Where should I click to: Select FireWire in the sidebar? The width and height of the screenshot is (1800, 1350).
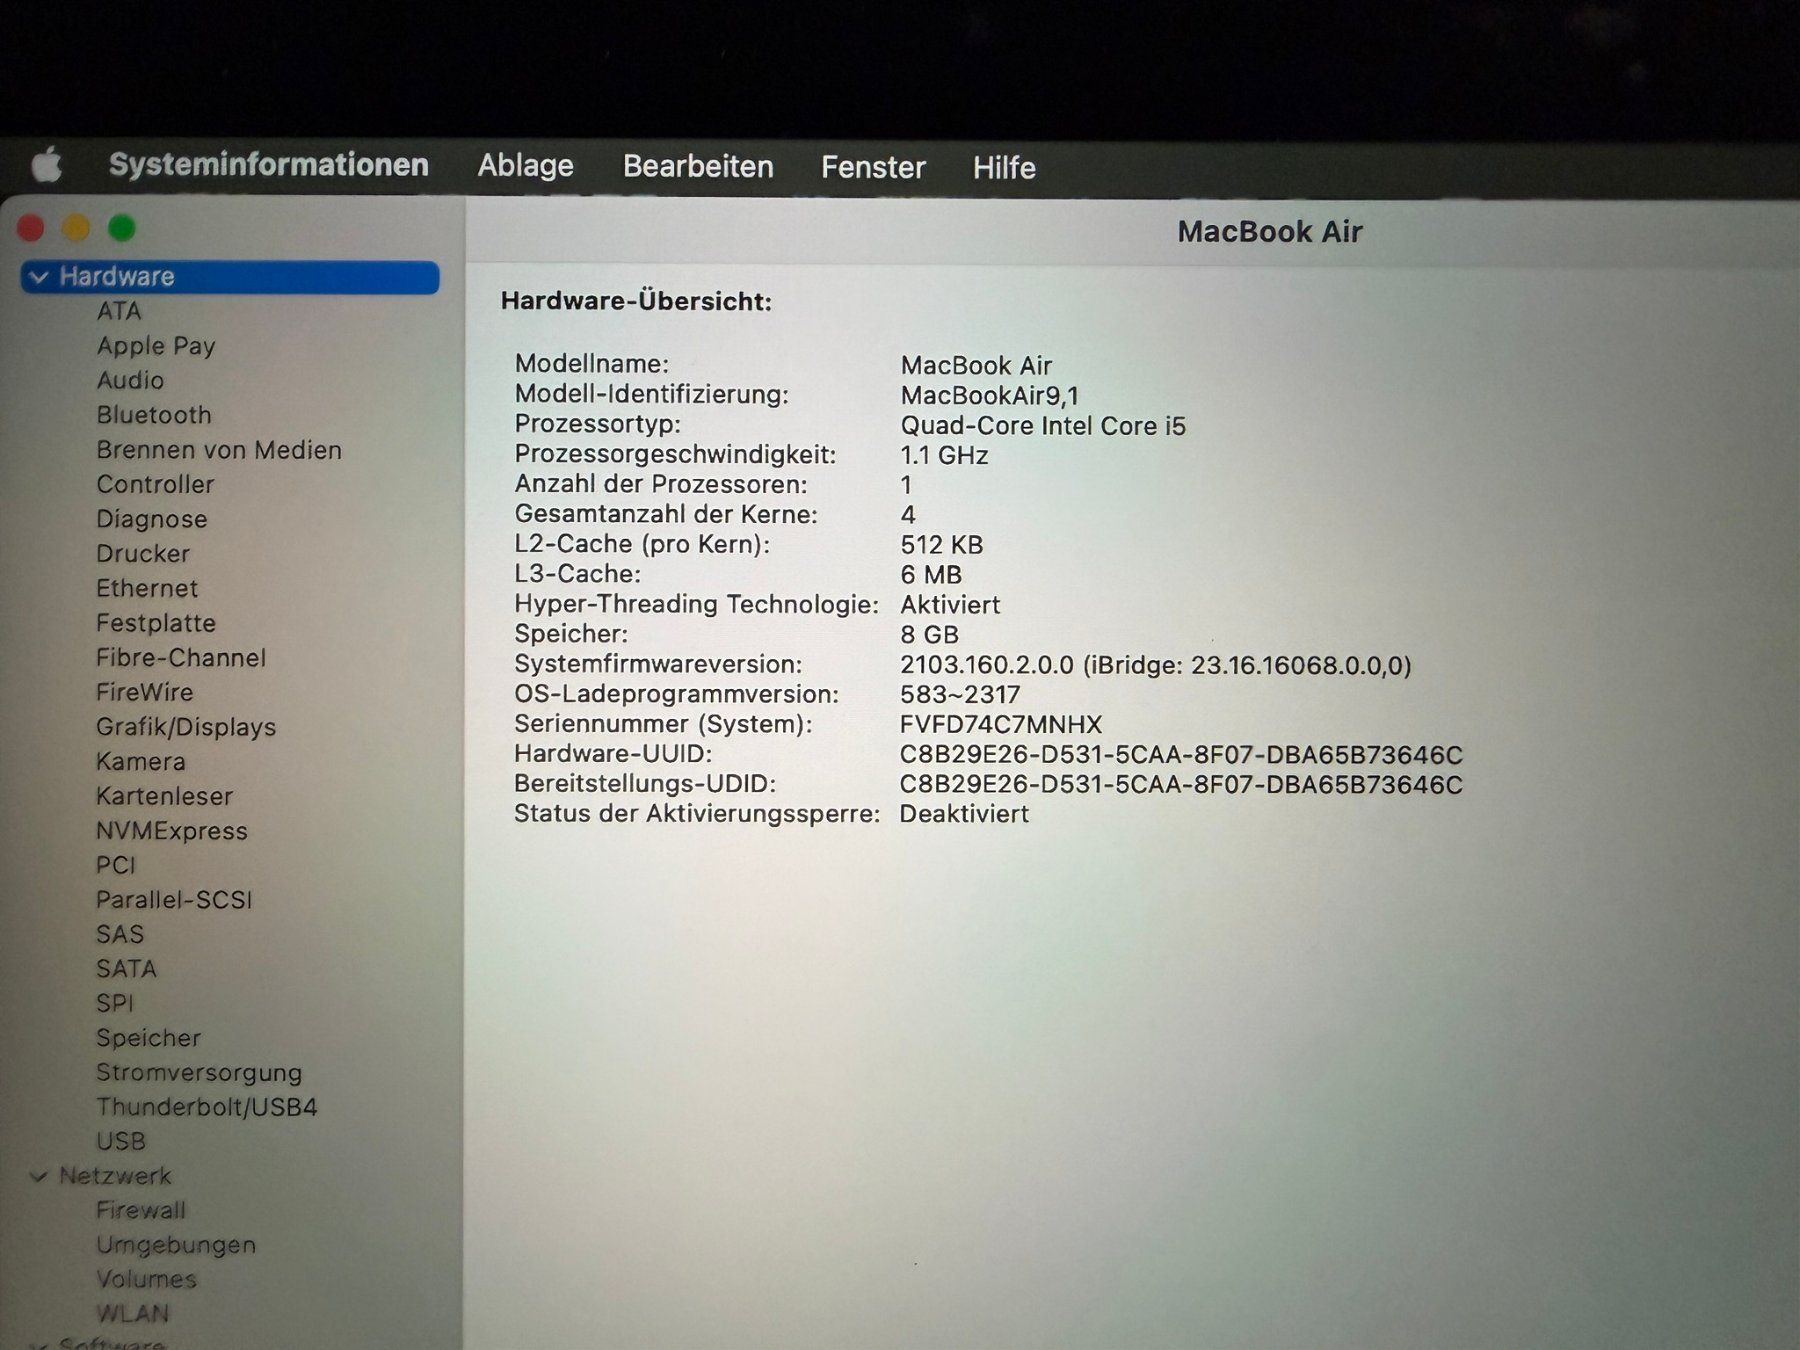145,692
